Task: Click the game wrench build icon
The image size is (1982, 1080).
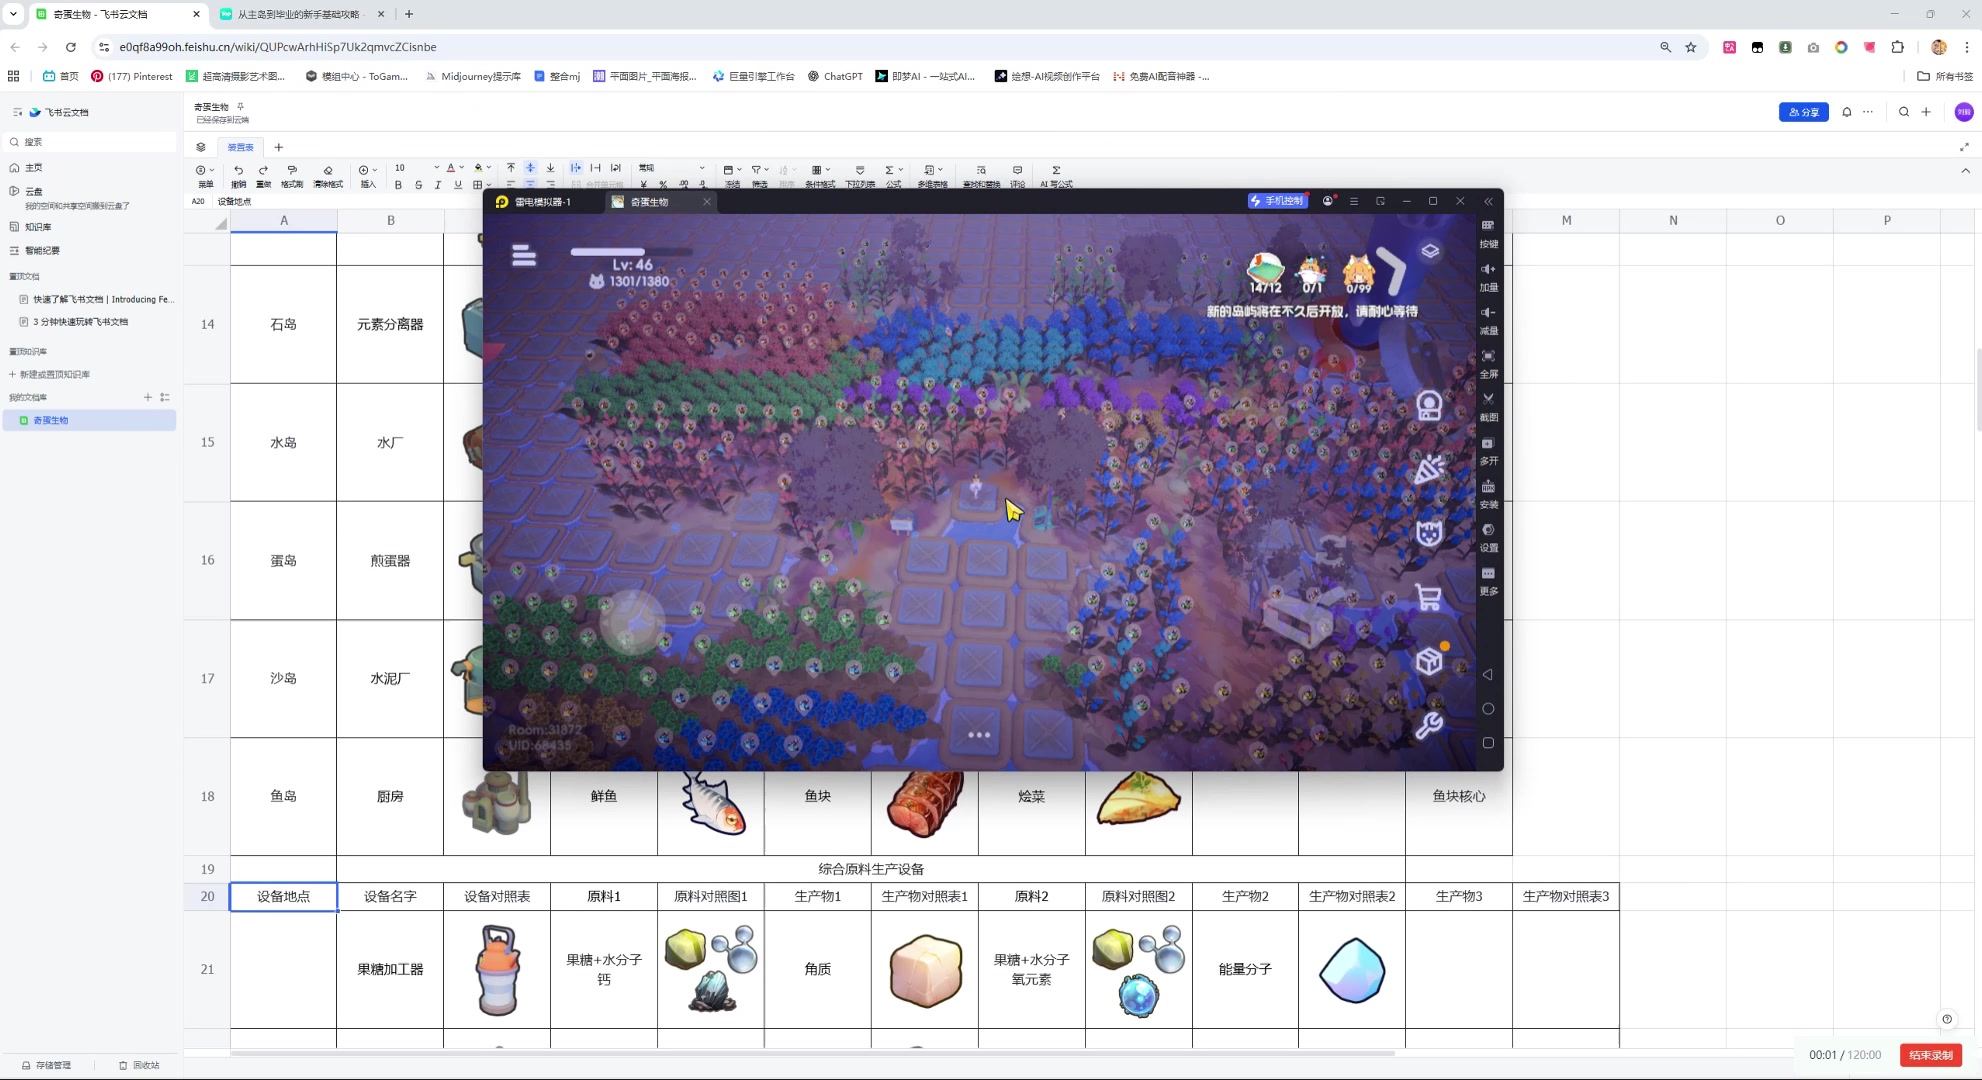Action: 1429,725
